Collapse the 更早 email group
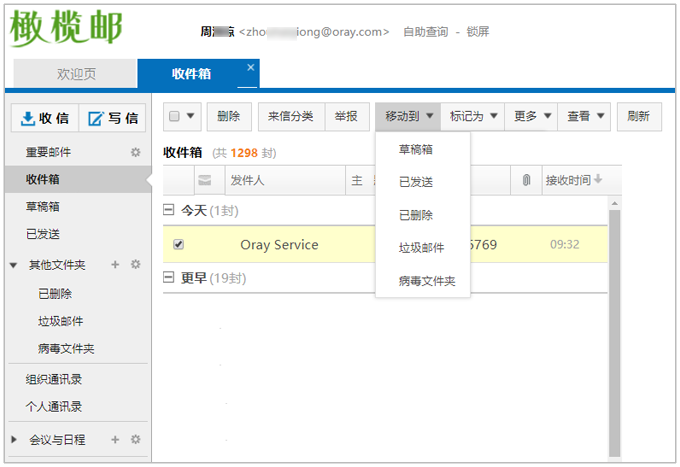The width and height of the screenshot is (680, 467). (169, 278)
